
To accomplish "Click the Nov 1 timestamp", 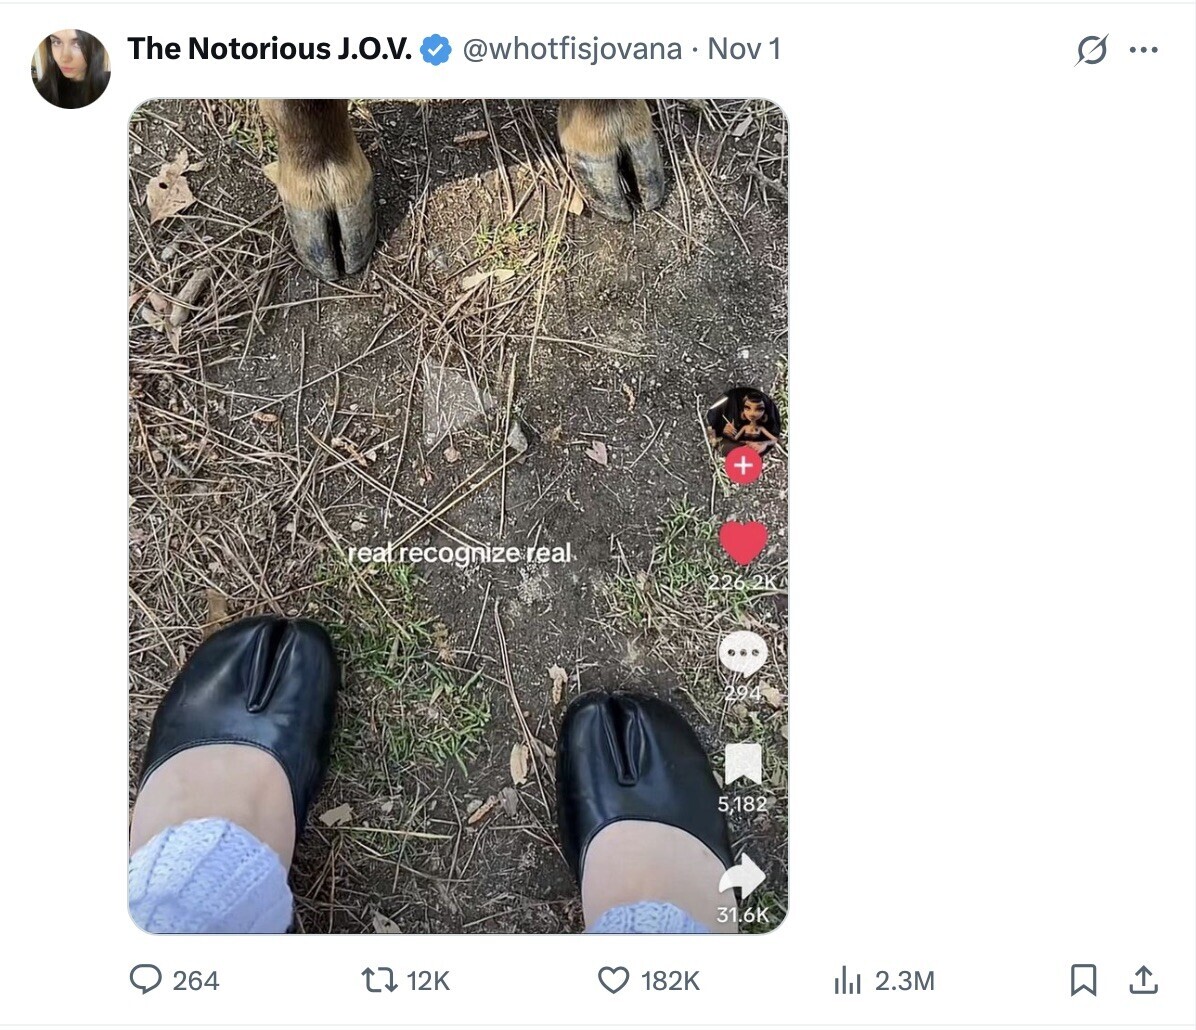I will tap(744, 49).
